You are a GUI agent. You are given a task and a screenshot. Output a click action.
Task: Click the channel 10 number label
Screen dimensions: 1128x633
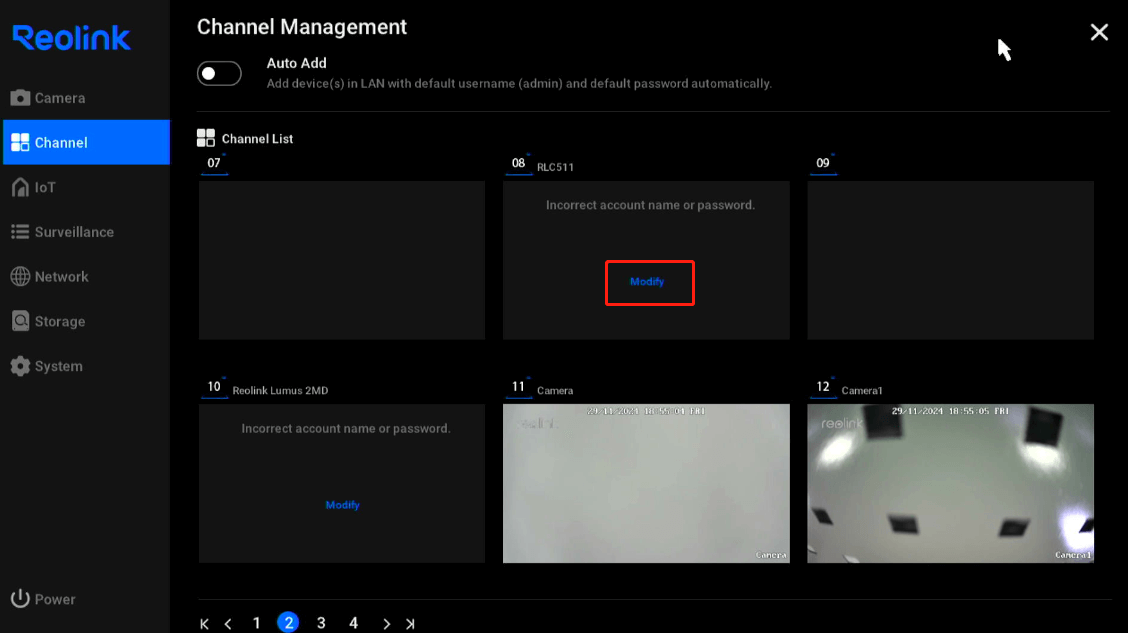[214, 387]
